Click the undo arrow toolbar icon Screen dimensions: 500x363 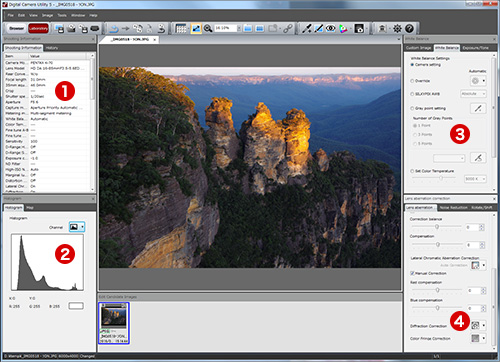[x=114, y=29]
